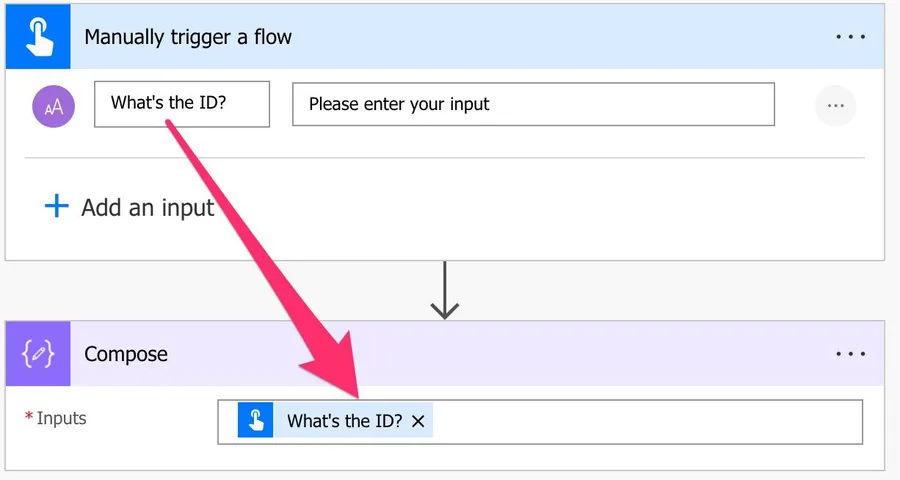
Task: Open the Compose card's ellipsis menu
Action: coord(850,354)
